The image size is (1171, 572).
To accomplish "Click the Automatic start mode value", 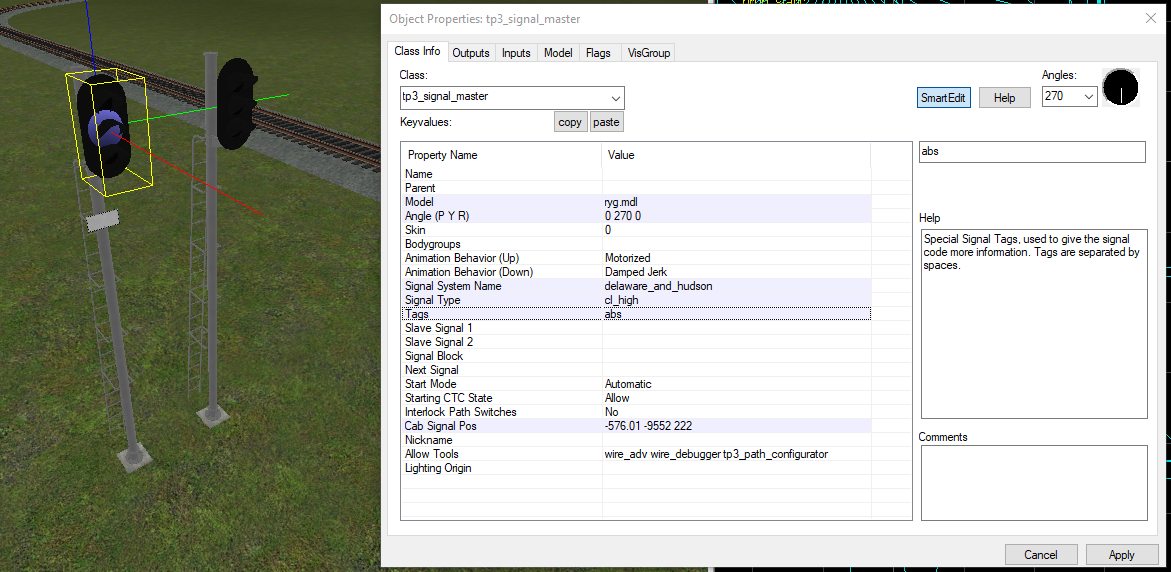I will 736,384.
